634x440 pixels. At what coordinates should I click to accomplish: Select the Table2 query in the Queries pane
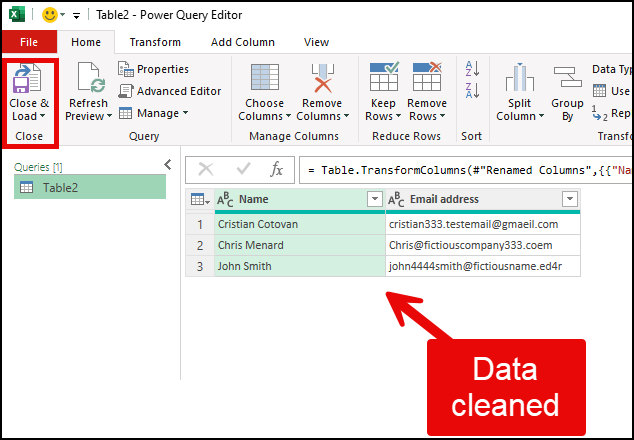tap(90, 187)
